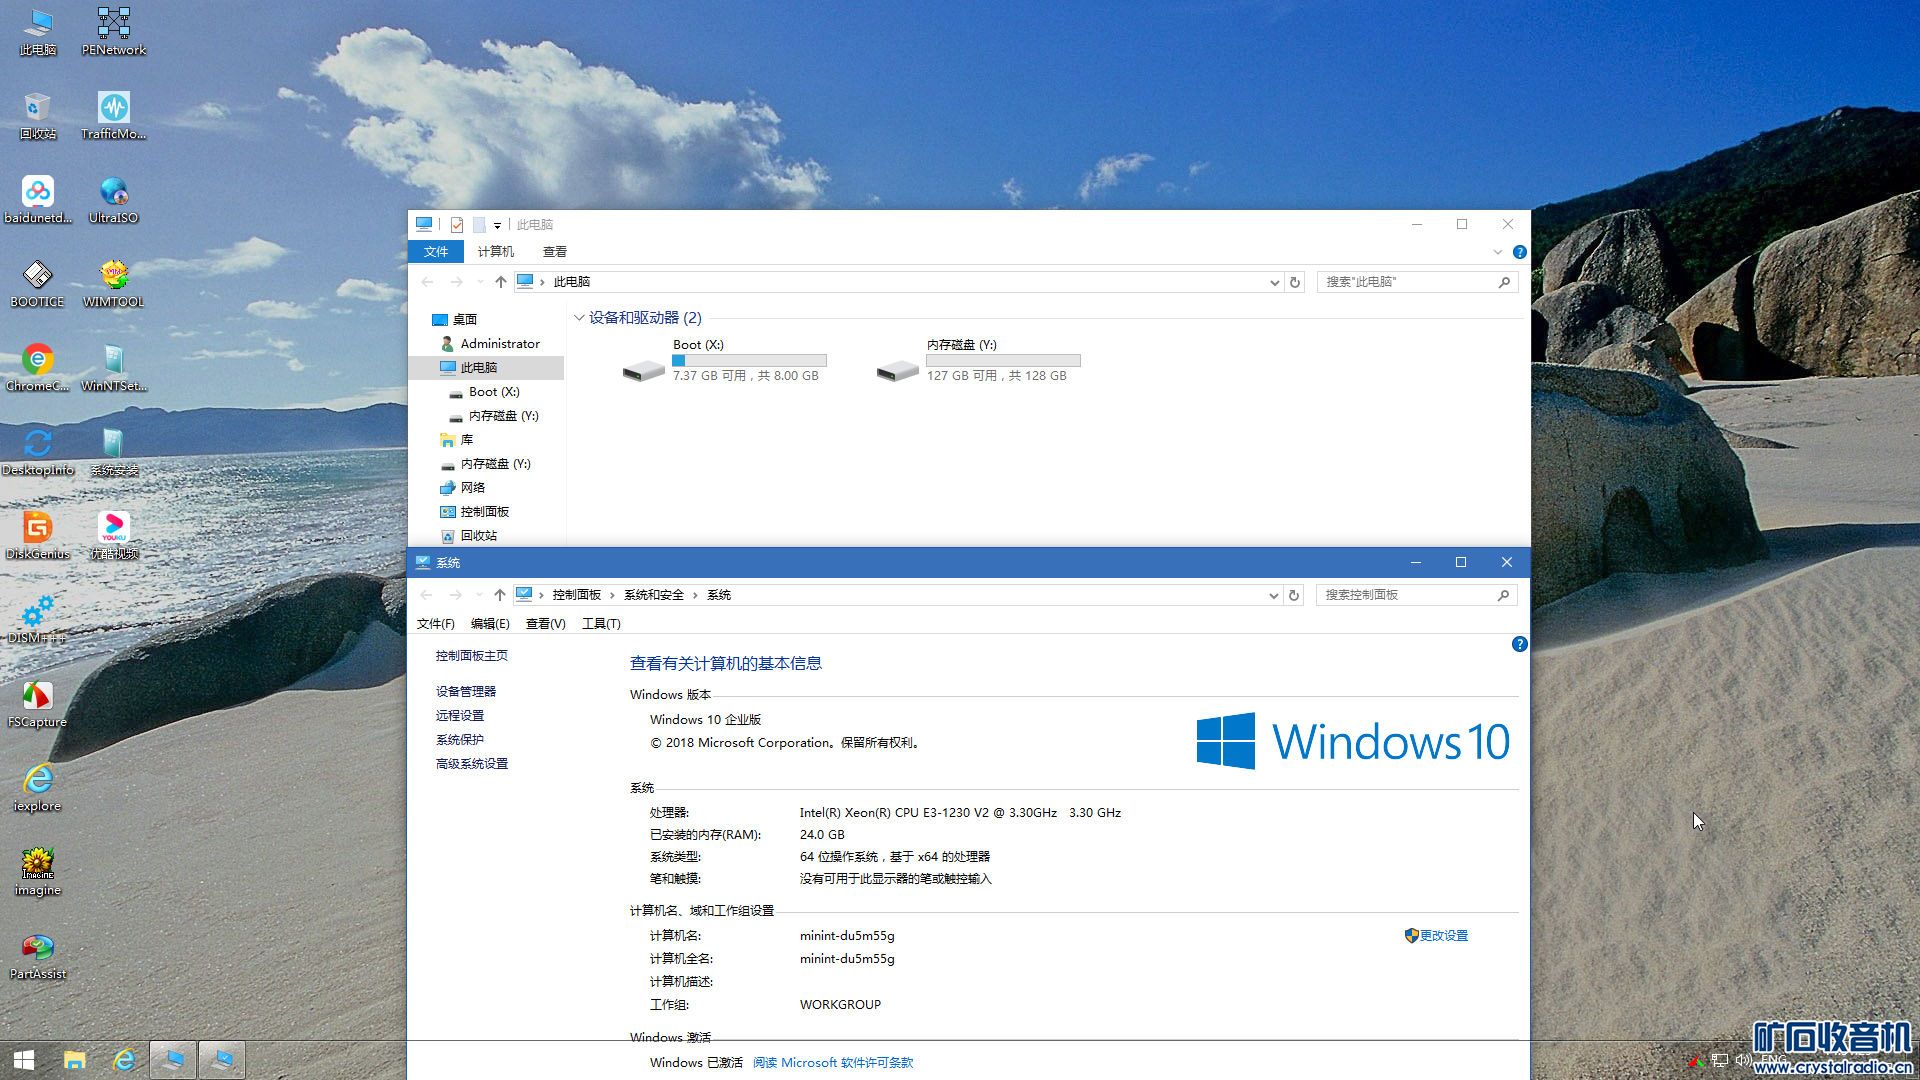Image resolution: width=1920 pixels, height=1080 pixels.
Task: Open the BOOTICE desktop icon
Action: (x=37, y=276)
